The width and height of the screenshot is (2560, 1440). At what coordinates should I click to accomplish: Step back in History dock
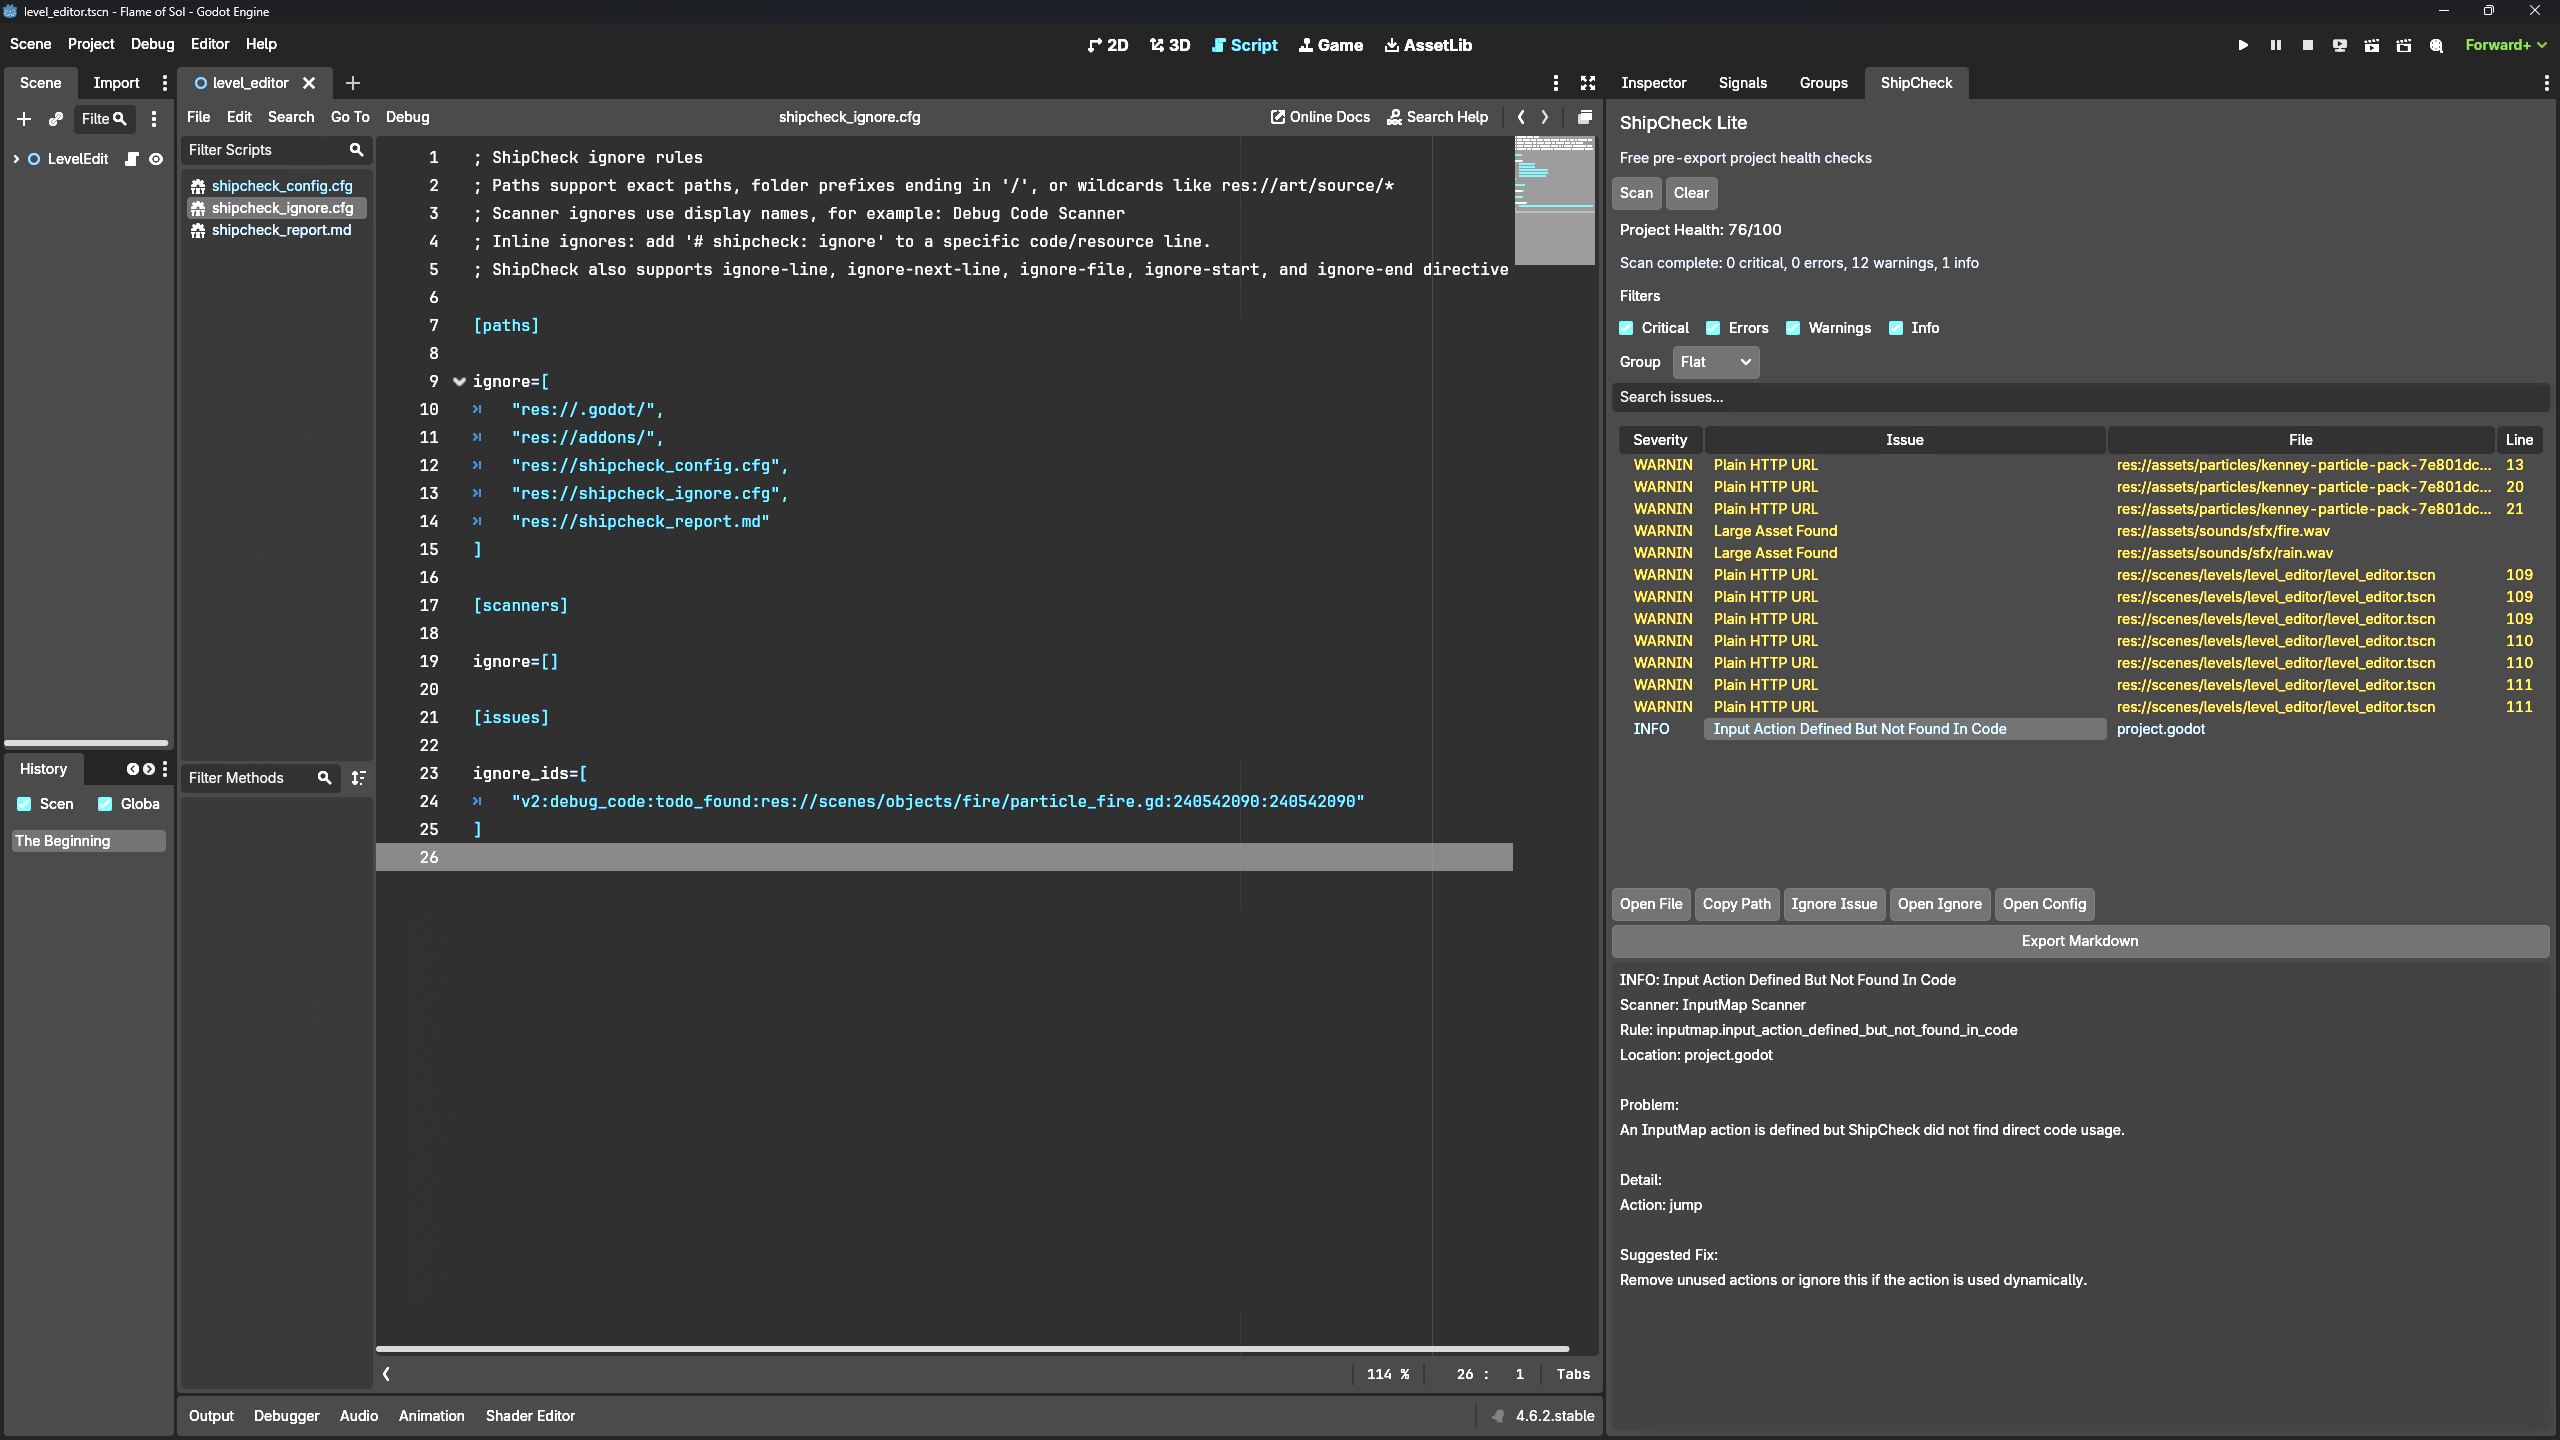[132, 769]
